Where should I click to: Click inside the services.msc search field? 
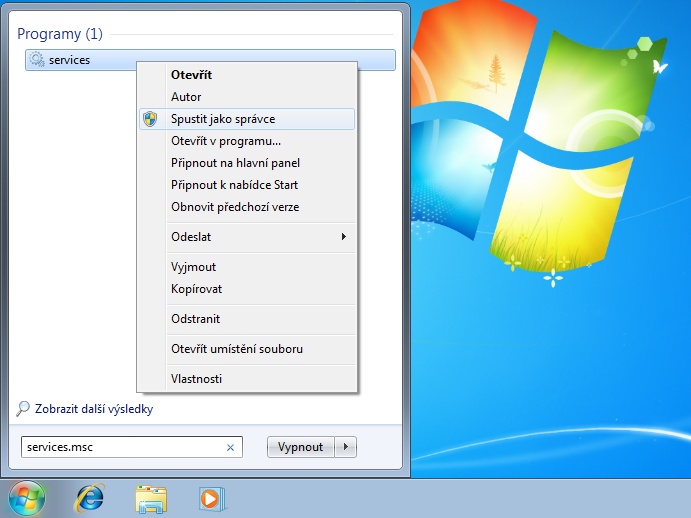[x=120, y=448]
